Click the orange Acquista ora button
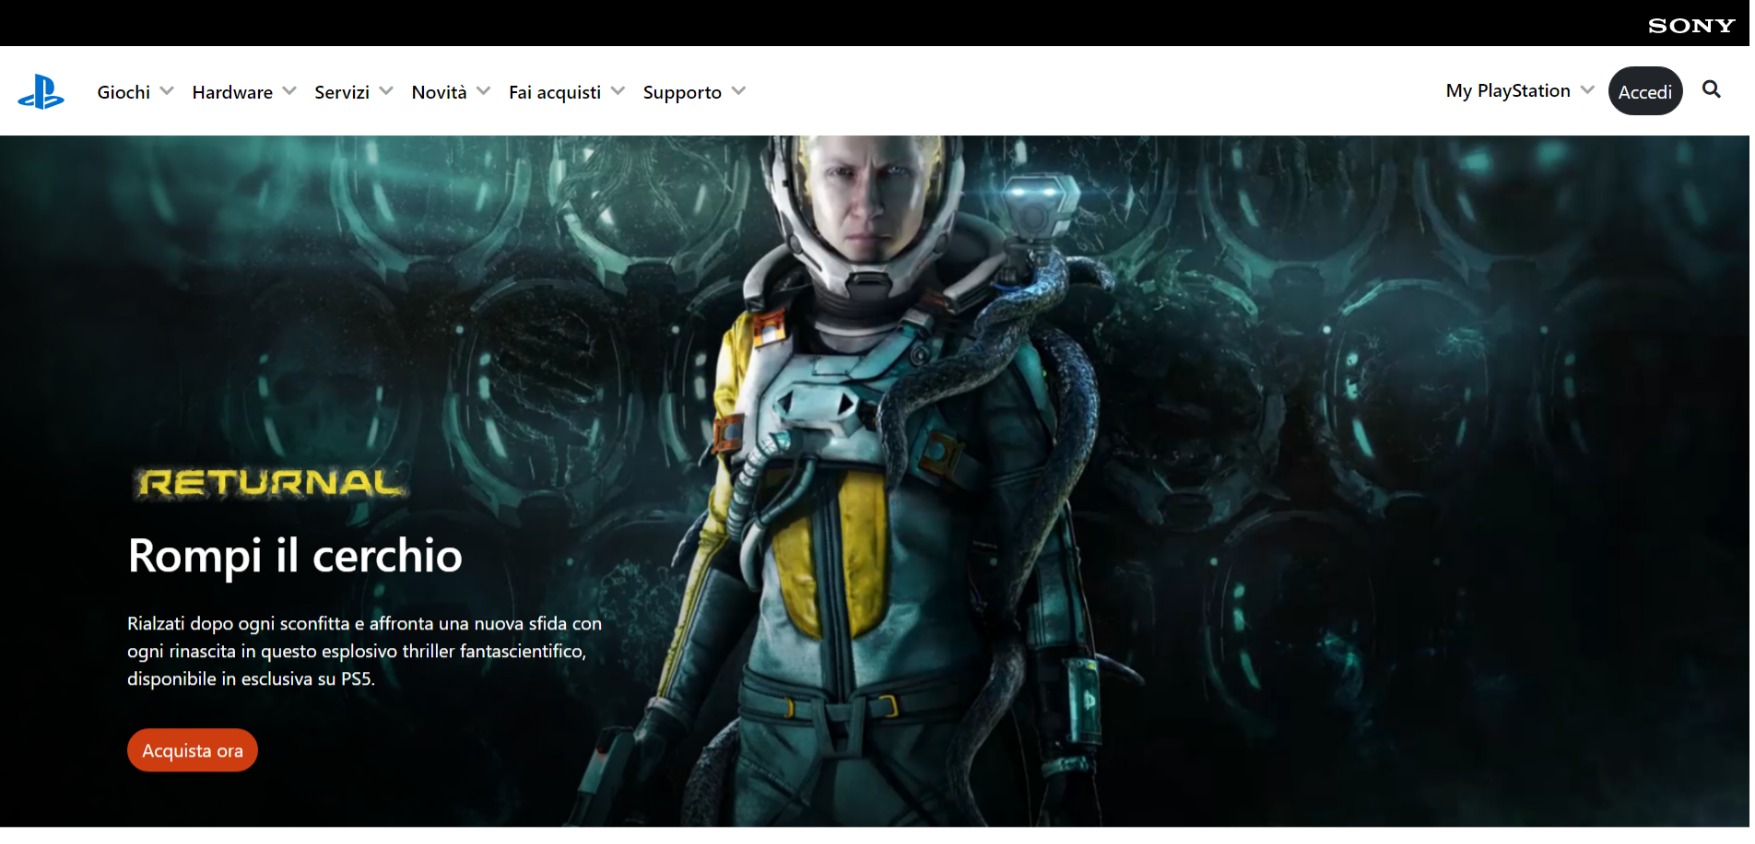Image resolution: width=1755 pixels, height=844 pixels. (192, 750)
